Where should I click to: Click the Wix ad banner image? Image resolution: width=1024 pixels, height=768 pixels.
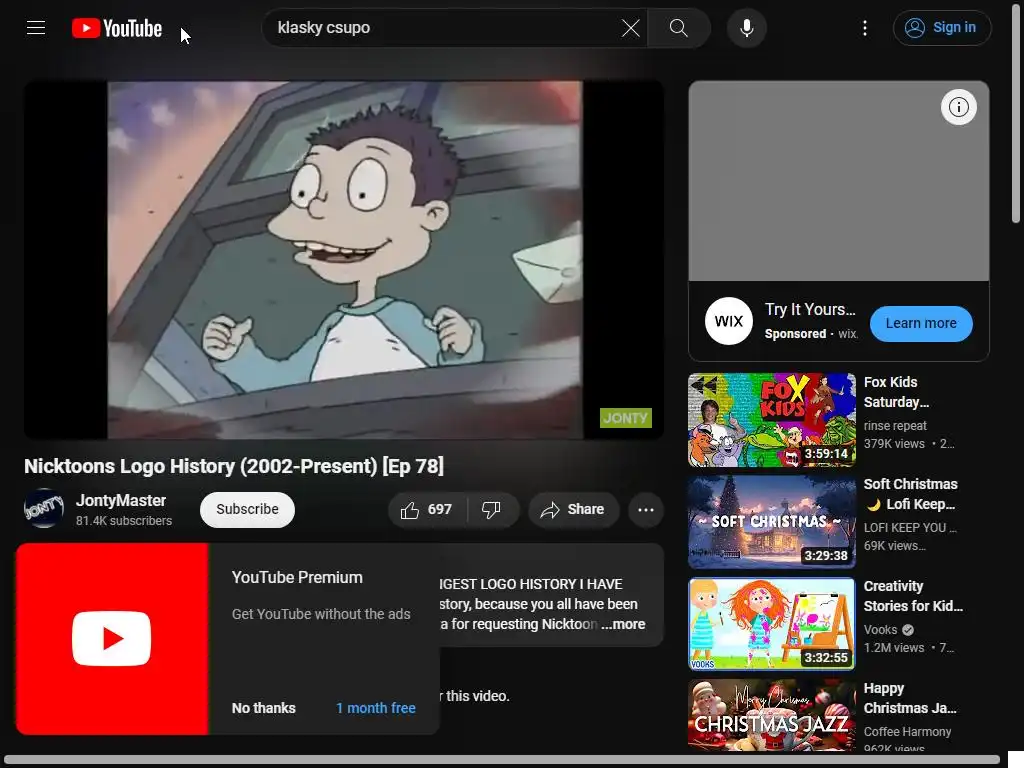pos(839,181)
